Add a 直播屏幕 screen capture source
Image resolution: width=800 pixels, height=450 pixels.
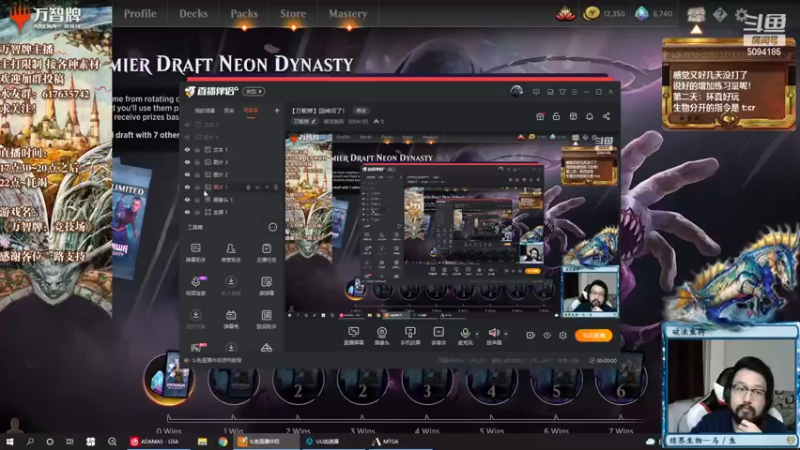tap(353, 336)
